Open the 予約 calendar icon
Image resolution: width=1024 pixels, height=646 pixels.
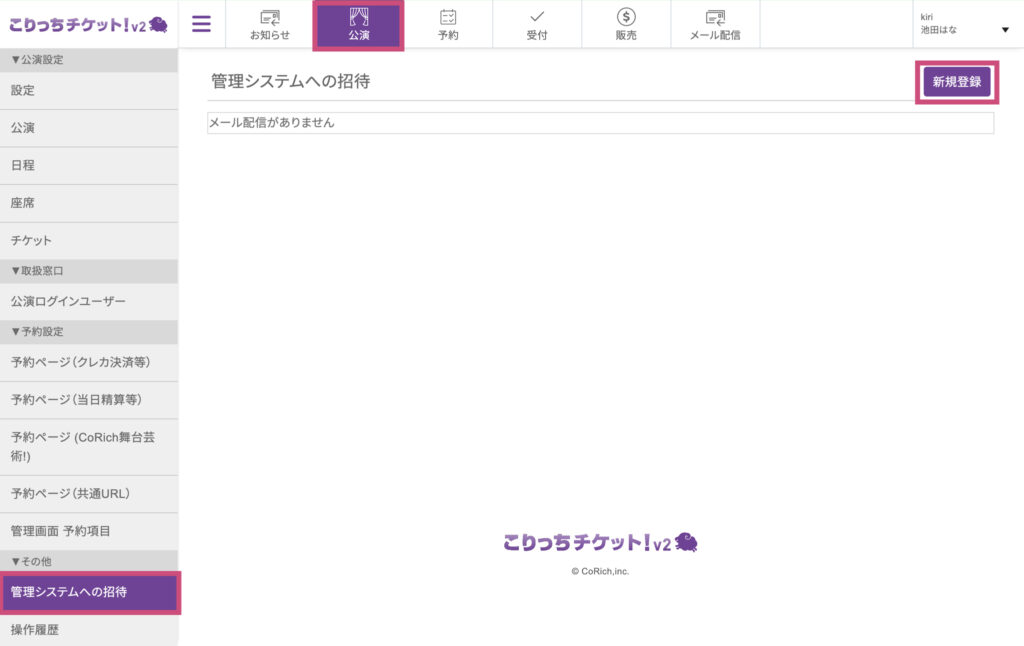point(448,24)
